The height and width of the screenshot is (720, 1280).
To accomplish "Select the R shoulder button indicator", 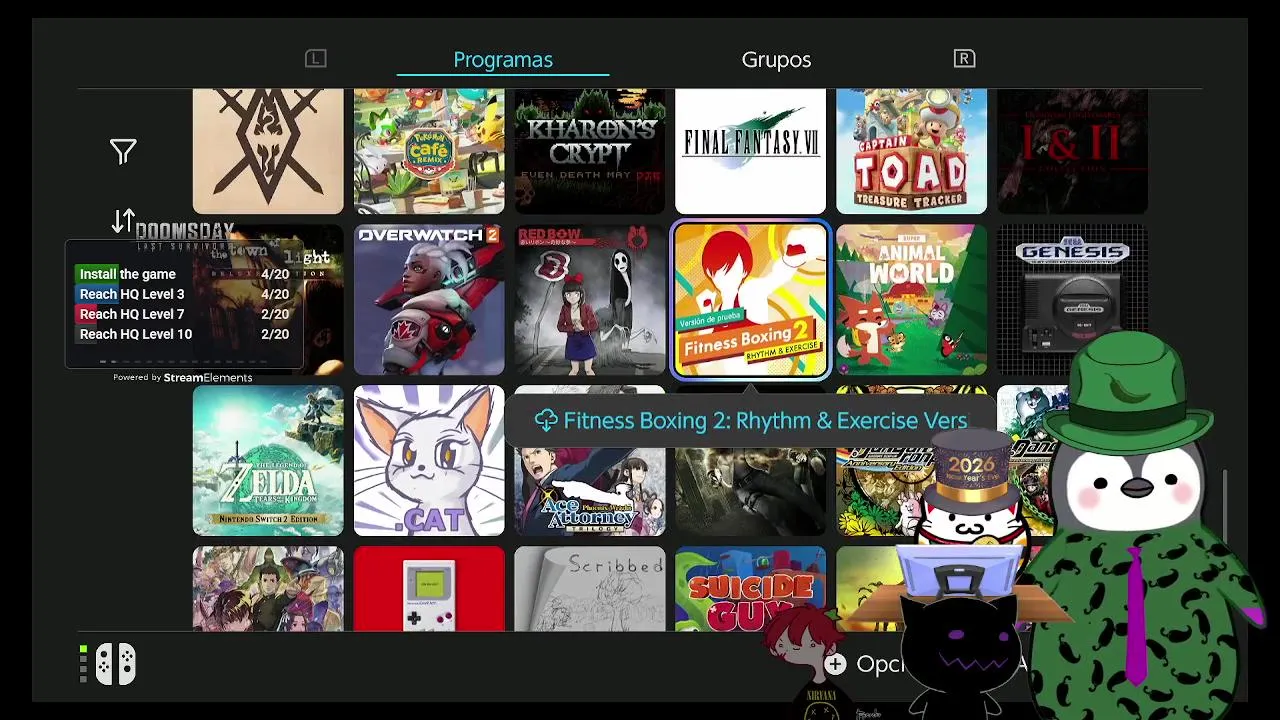I will (964, 59).
